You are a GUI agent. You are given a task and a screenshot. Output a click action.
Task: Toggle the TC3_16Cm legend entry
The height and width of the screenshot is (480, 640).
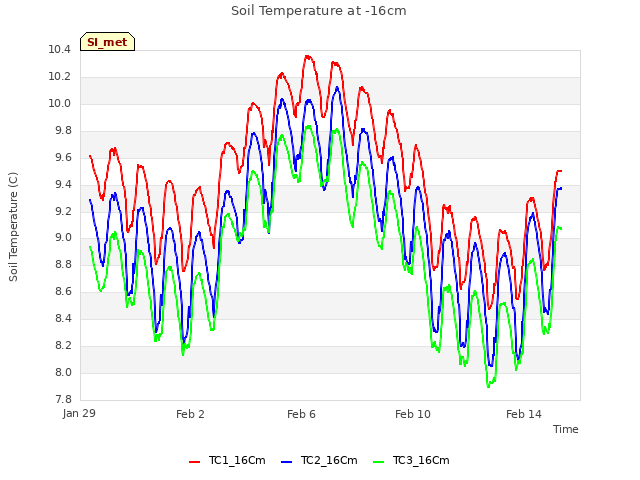(x=411, y=460)
